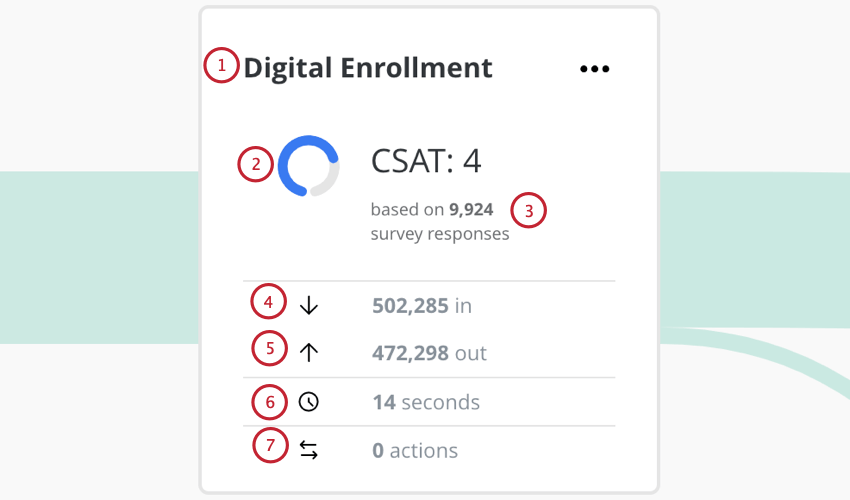Click the 502,285 in count
This screenshot has height=500, width=850.
(x=422, y=306)
